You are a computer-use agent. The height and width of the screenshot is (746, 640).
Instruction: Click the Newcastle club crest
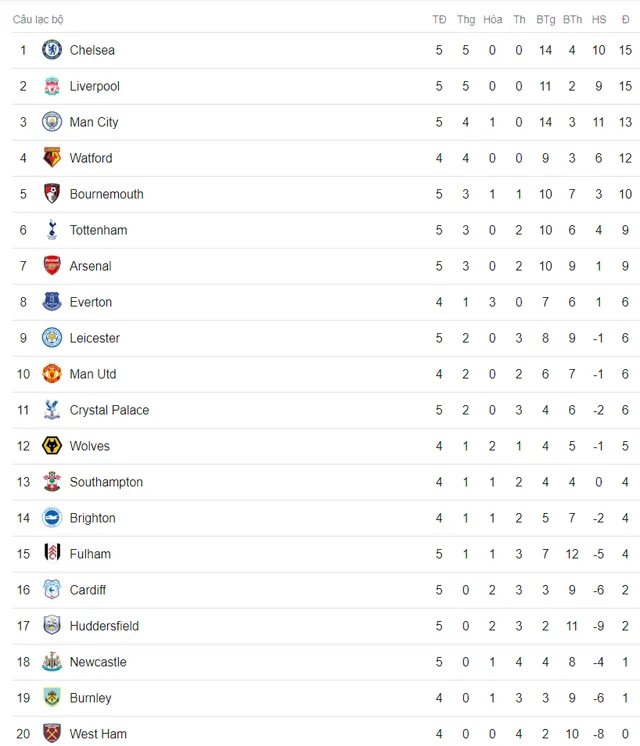52,662
